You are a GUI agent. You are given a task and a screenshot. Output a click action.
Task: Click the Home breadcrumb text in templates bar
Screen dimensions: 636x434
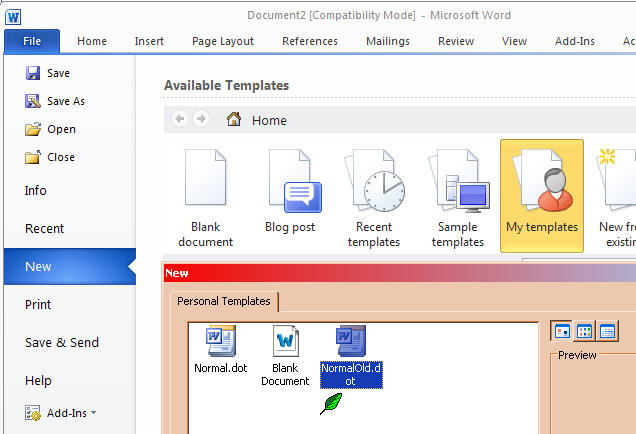(x=269, y=120)
